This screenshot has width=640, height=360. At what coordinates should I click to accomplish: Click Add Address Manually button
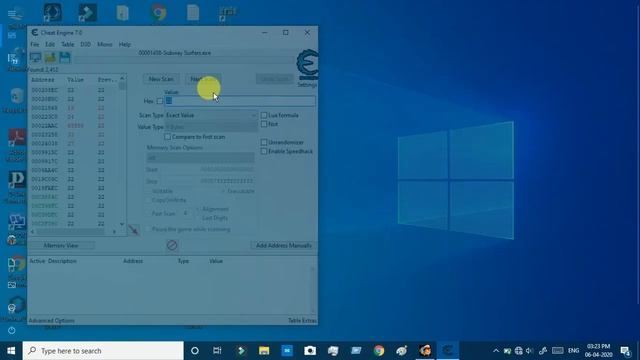(x=283, y=245)
